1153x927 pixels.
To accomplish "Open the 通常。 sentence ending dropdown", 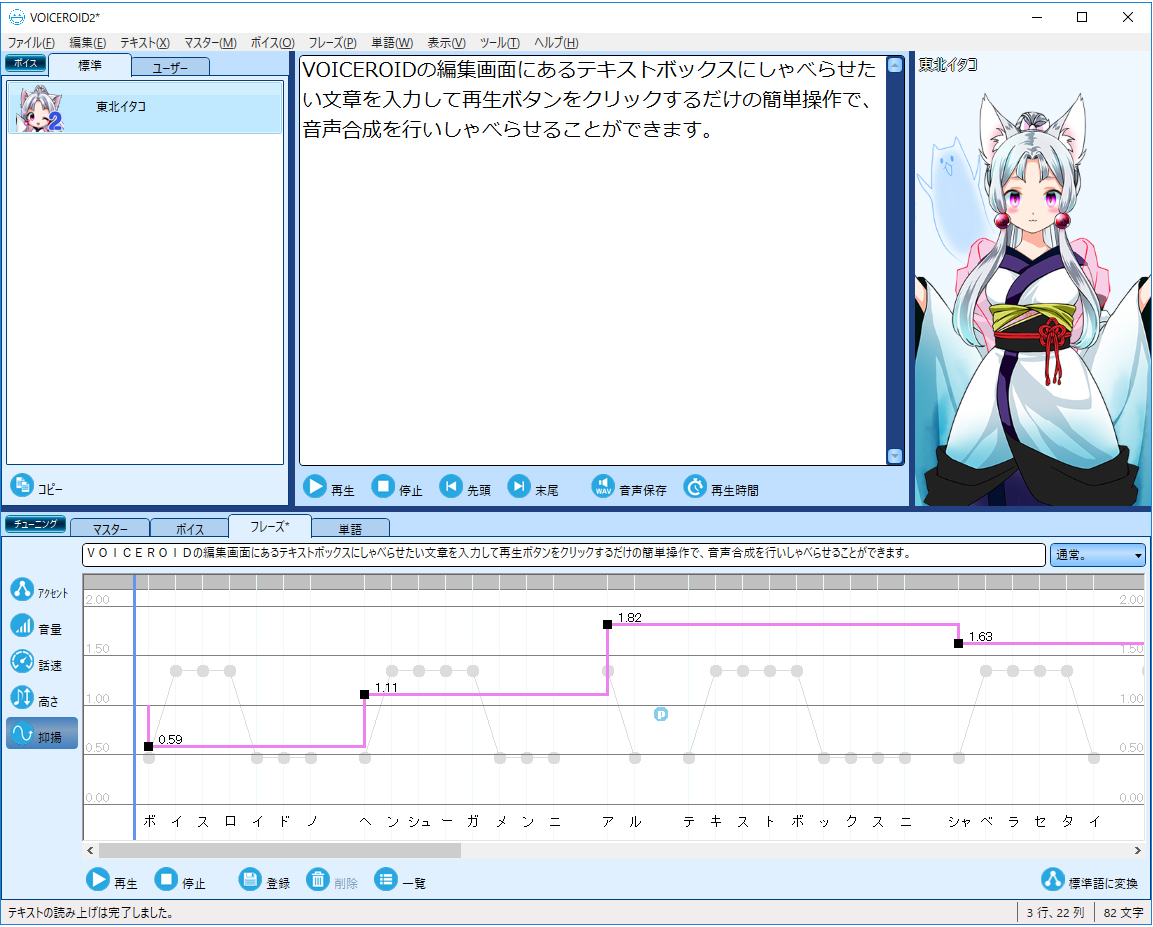I will (1097, 555).
